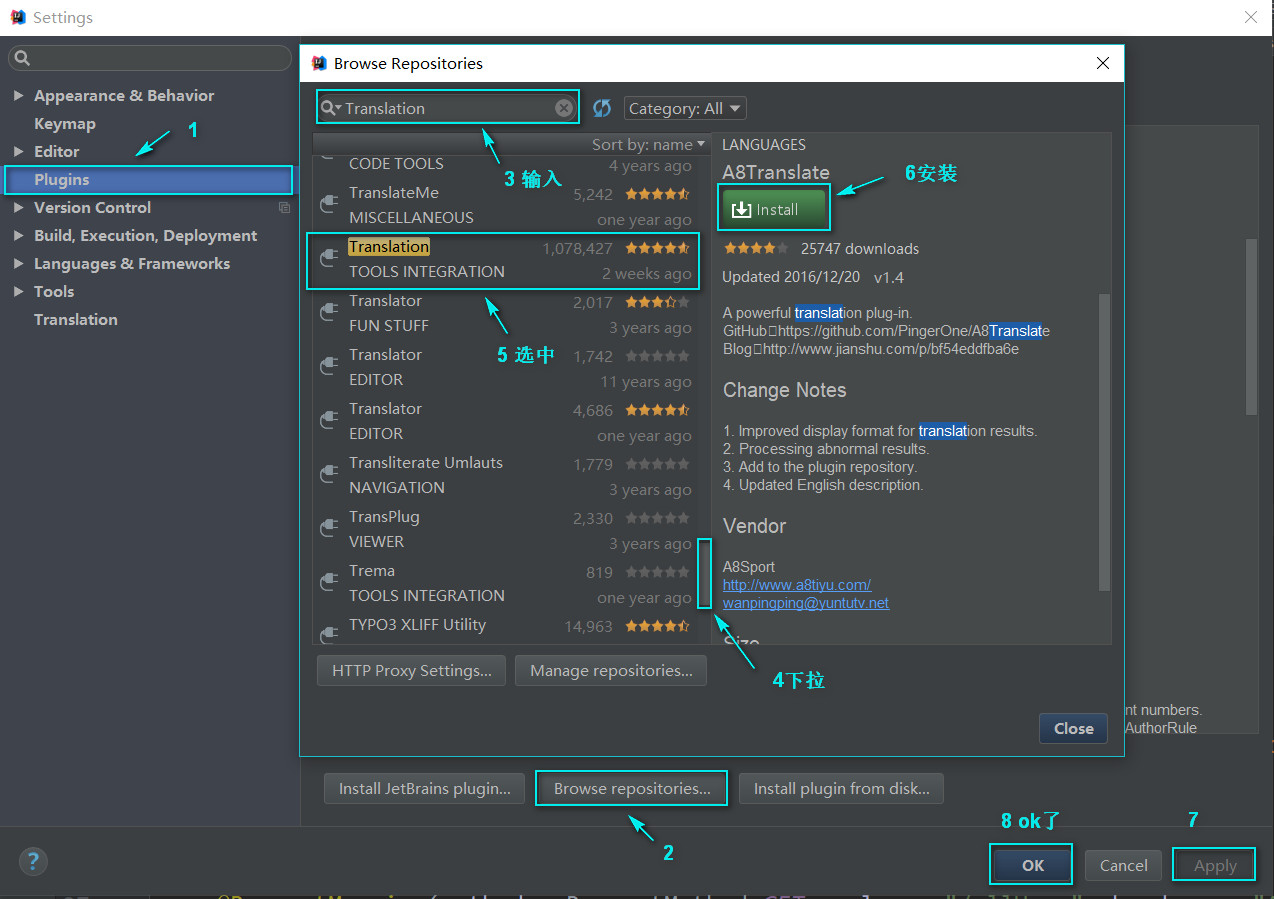Click the plug icon beside Translation
Image resolution: width=1274 pixels, height=899 pixels.
pos(328,259)
